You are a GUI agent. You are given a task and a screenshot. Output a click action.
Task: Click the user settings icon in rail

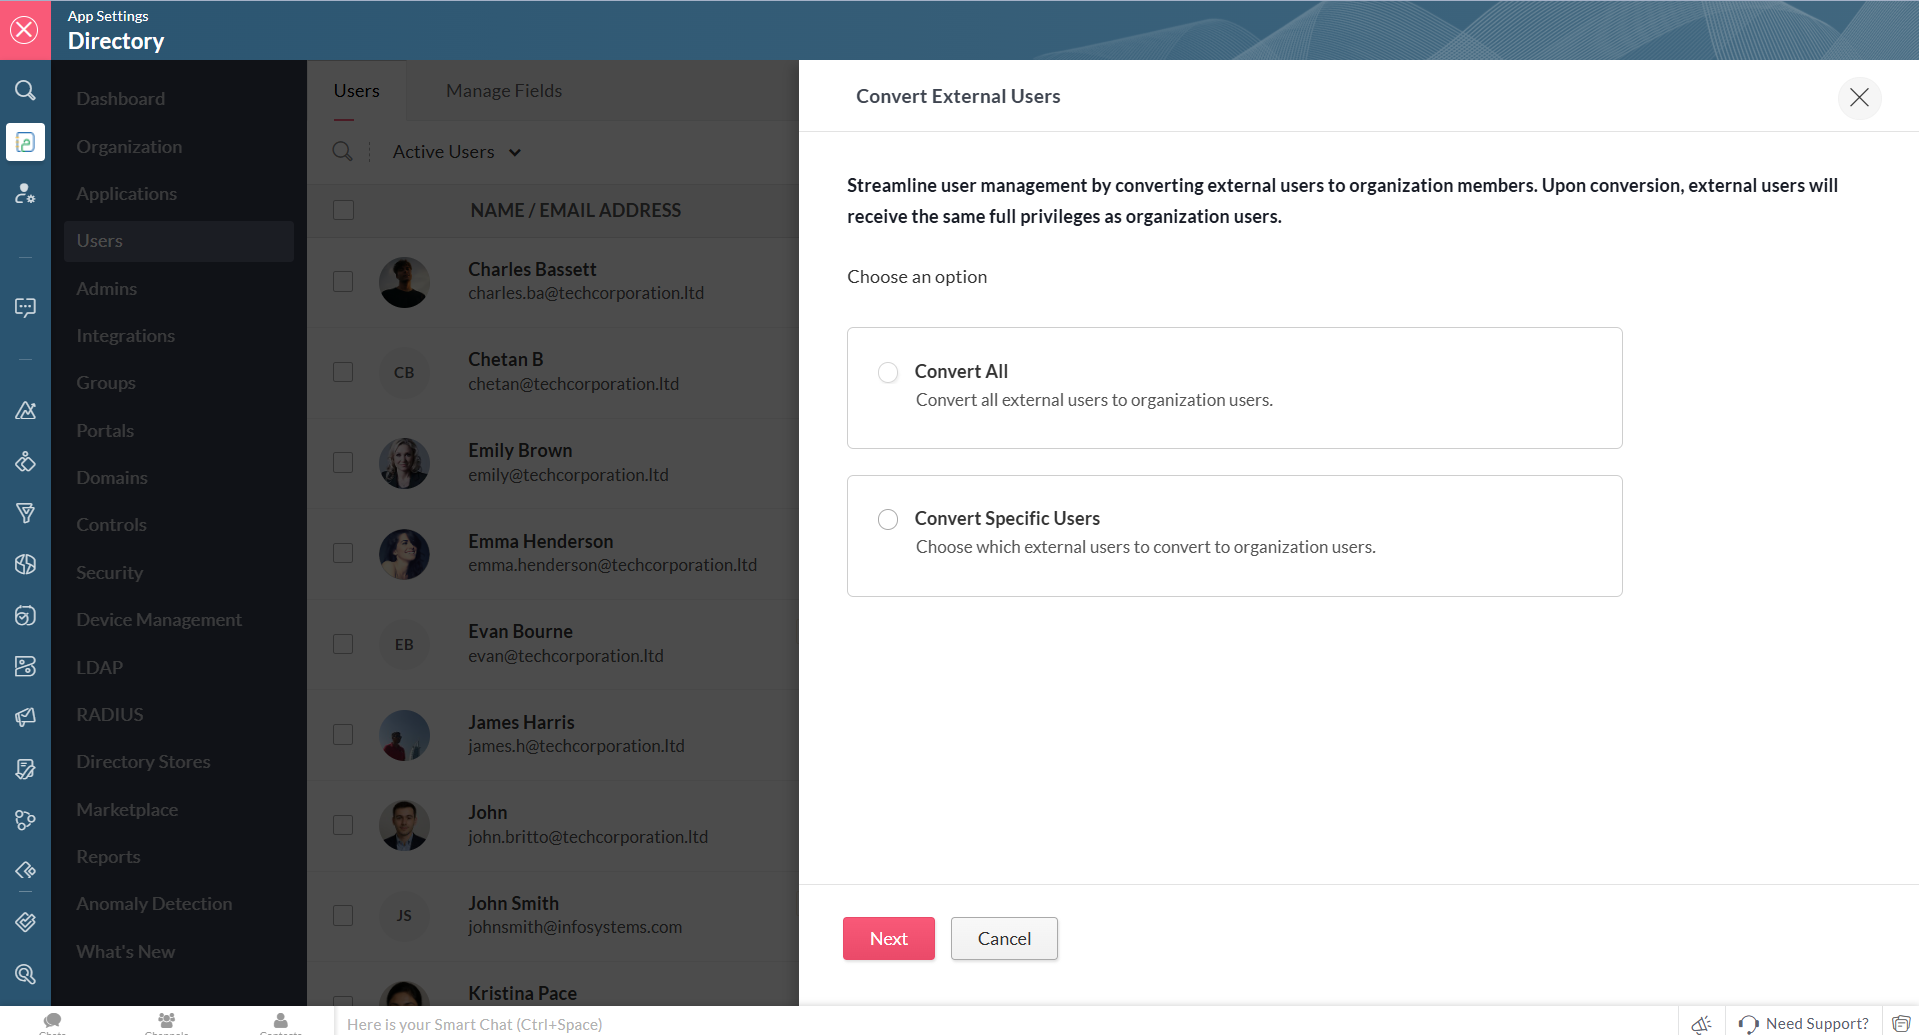pos(25,194)
